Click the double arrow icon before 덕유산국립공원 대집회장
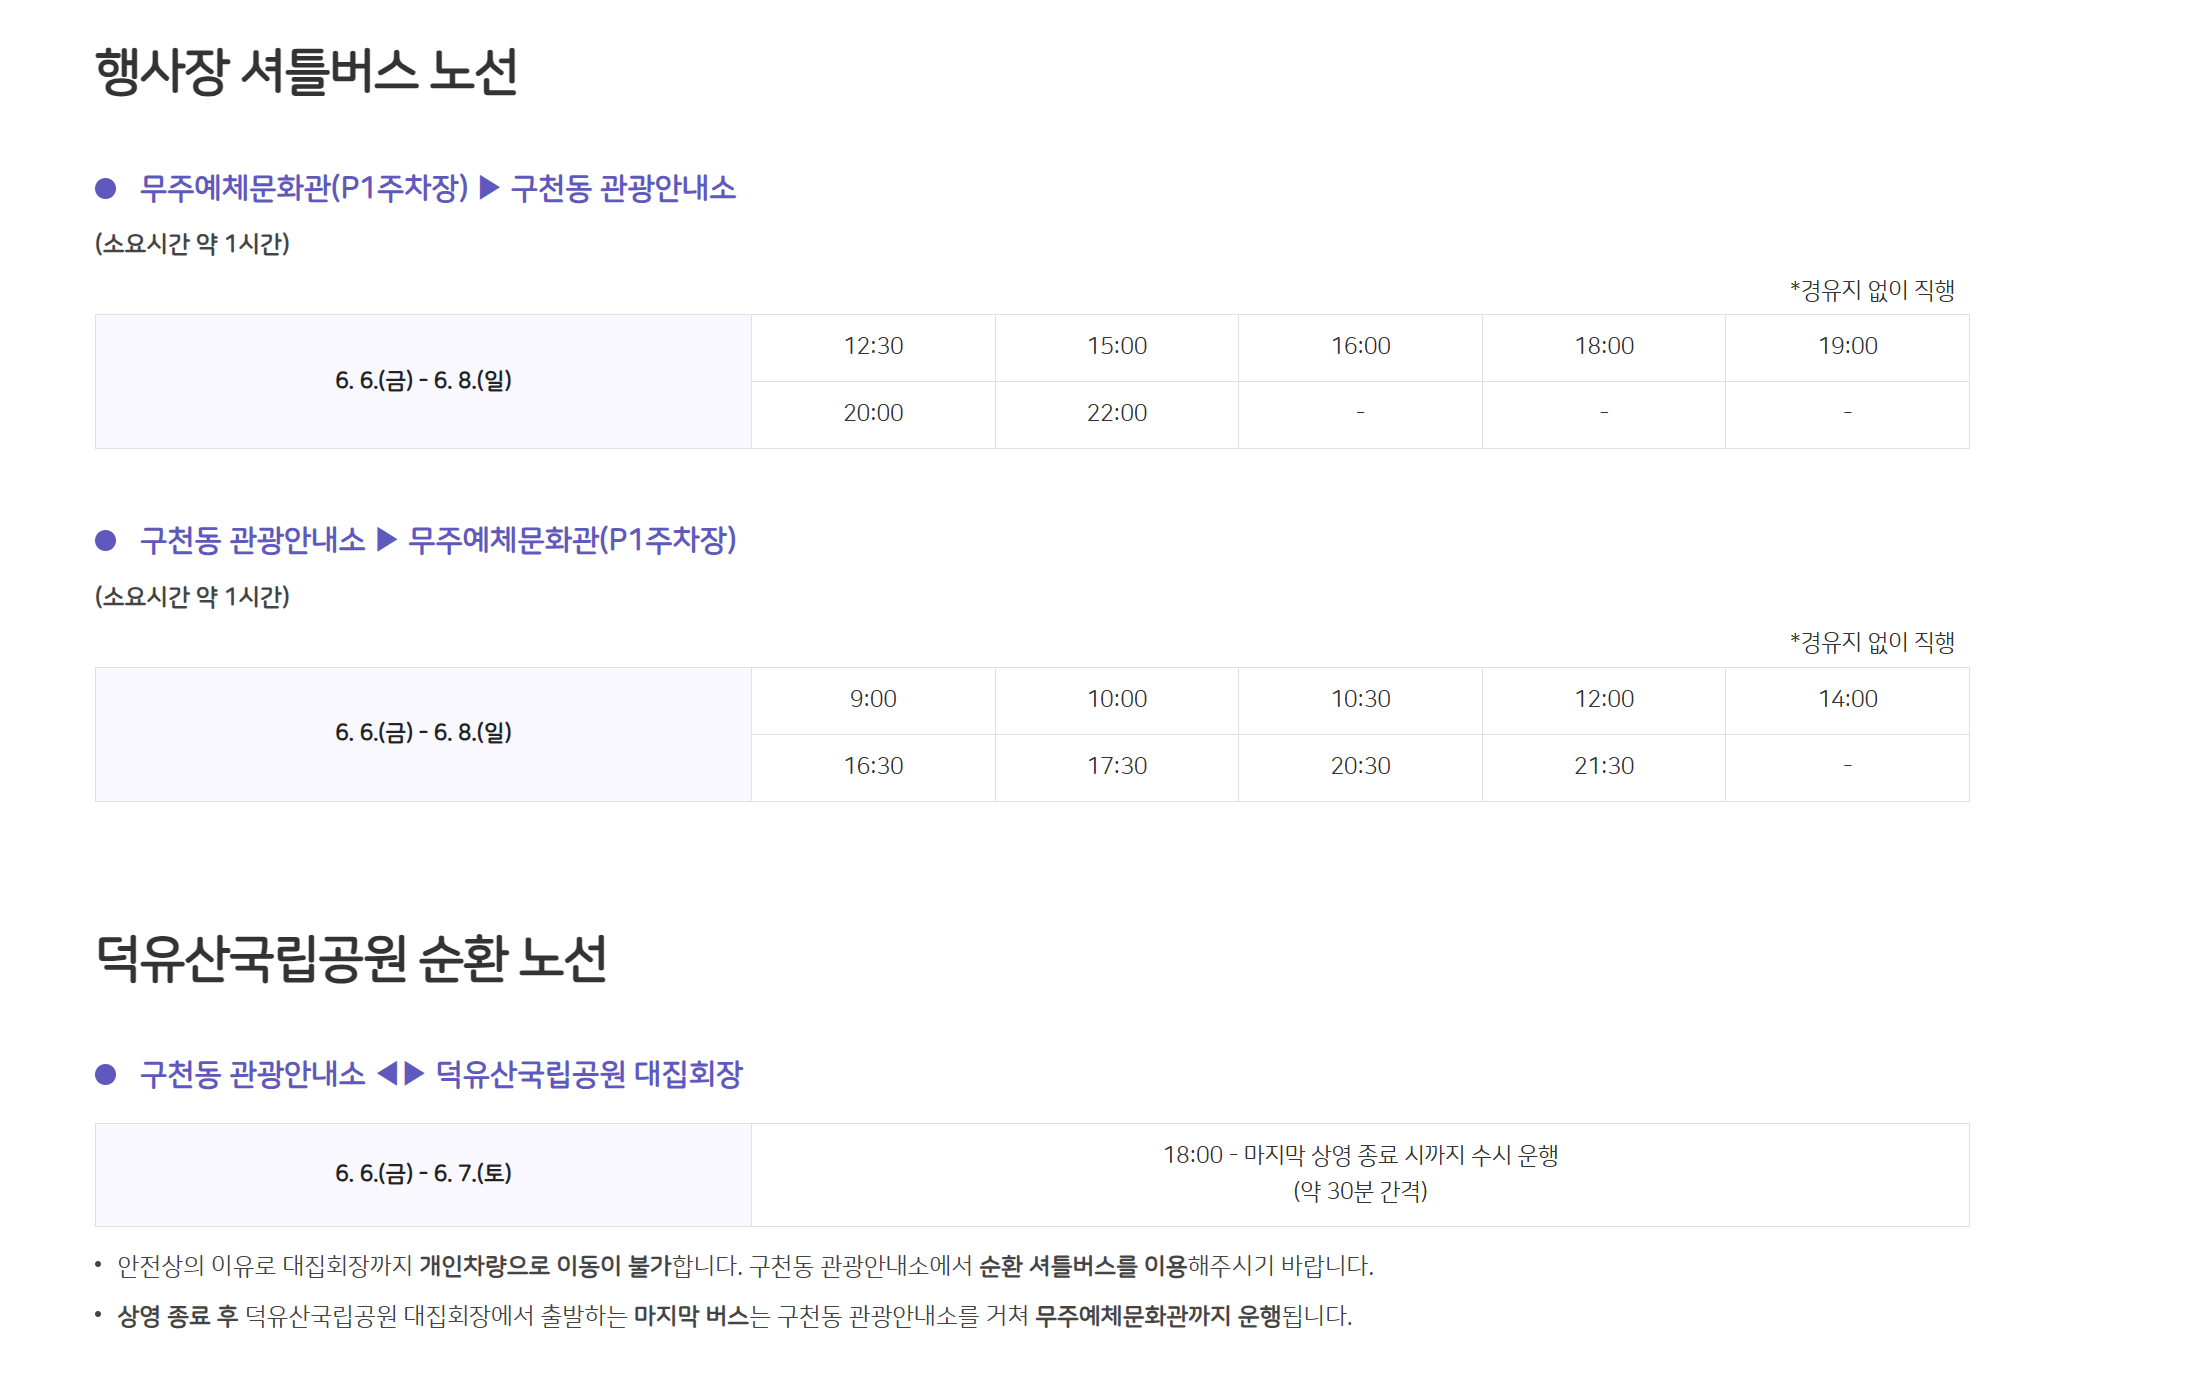 (401, 1074)
